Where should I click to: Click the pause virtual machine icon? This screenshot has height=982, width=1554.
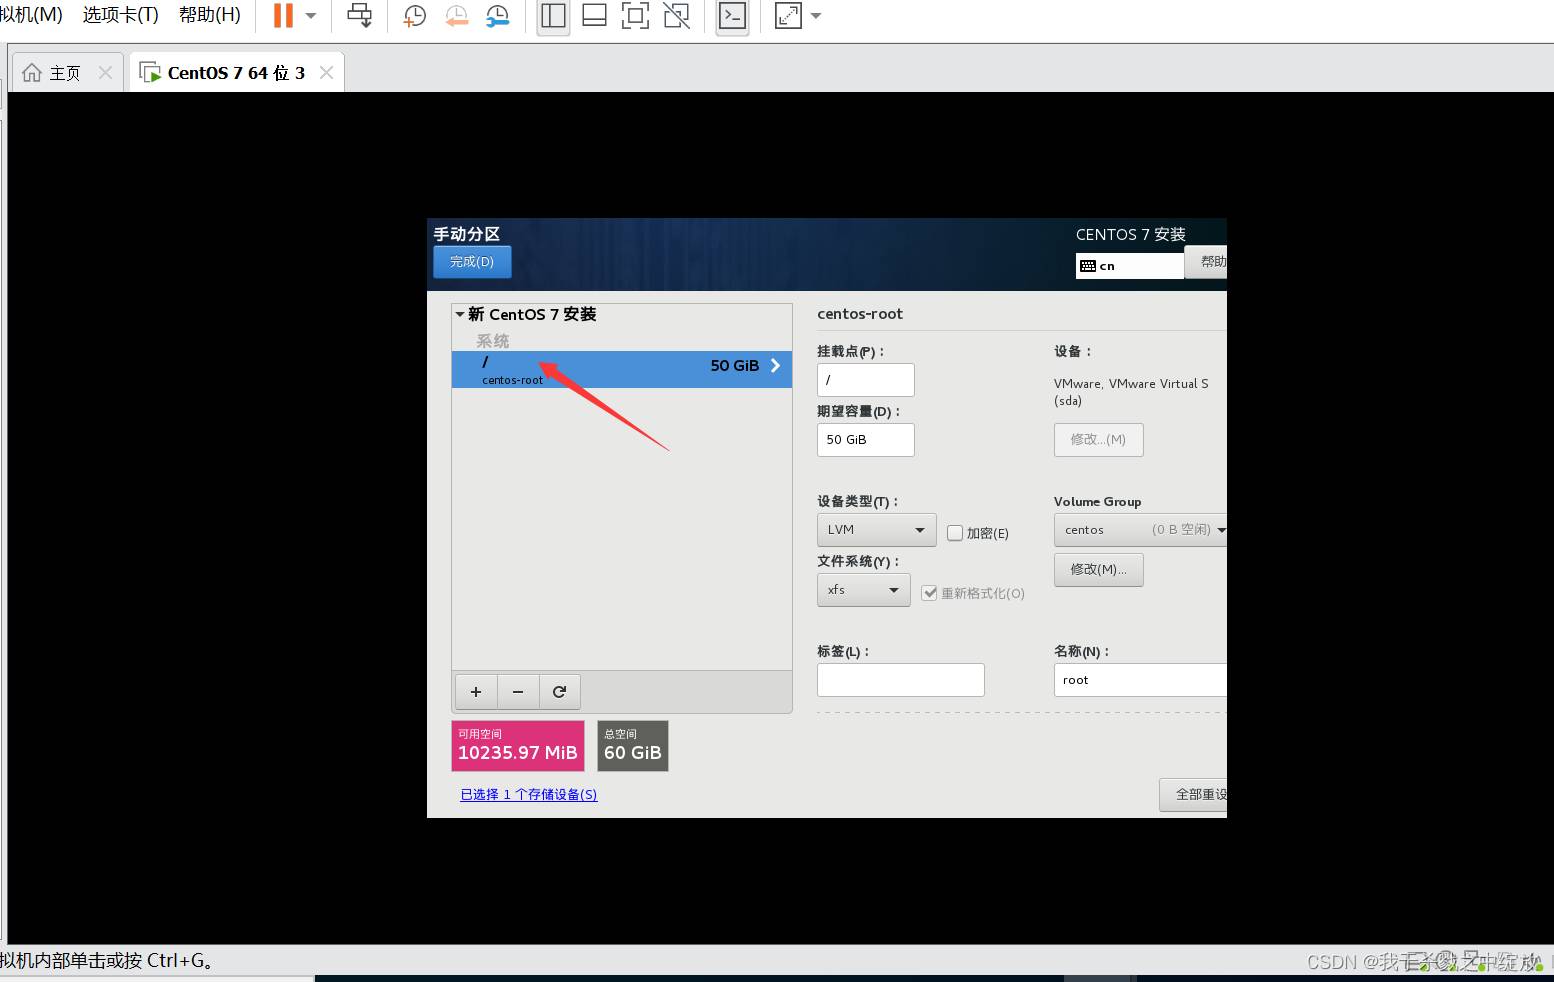[283, 16]
